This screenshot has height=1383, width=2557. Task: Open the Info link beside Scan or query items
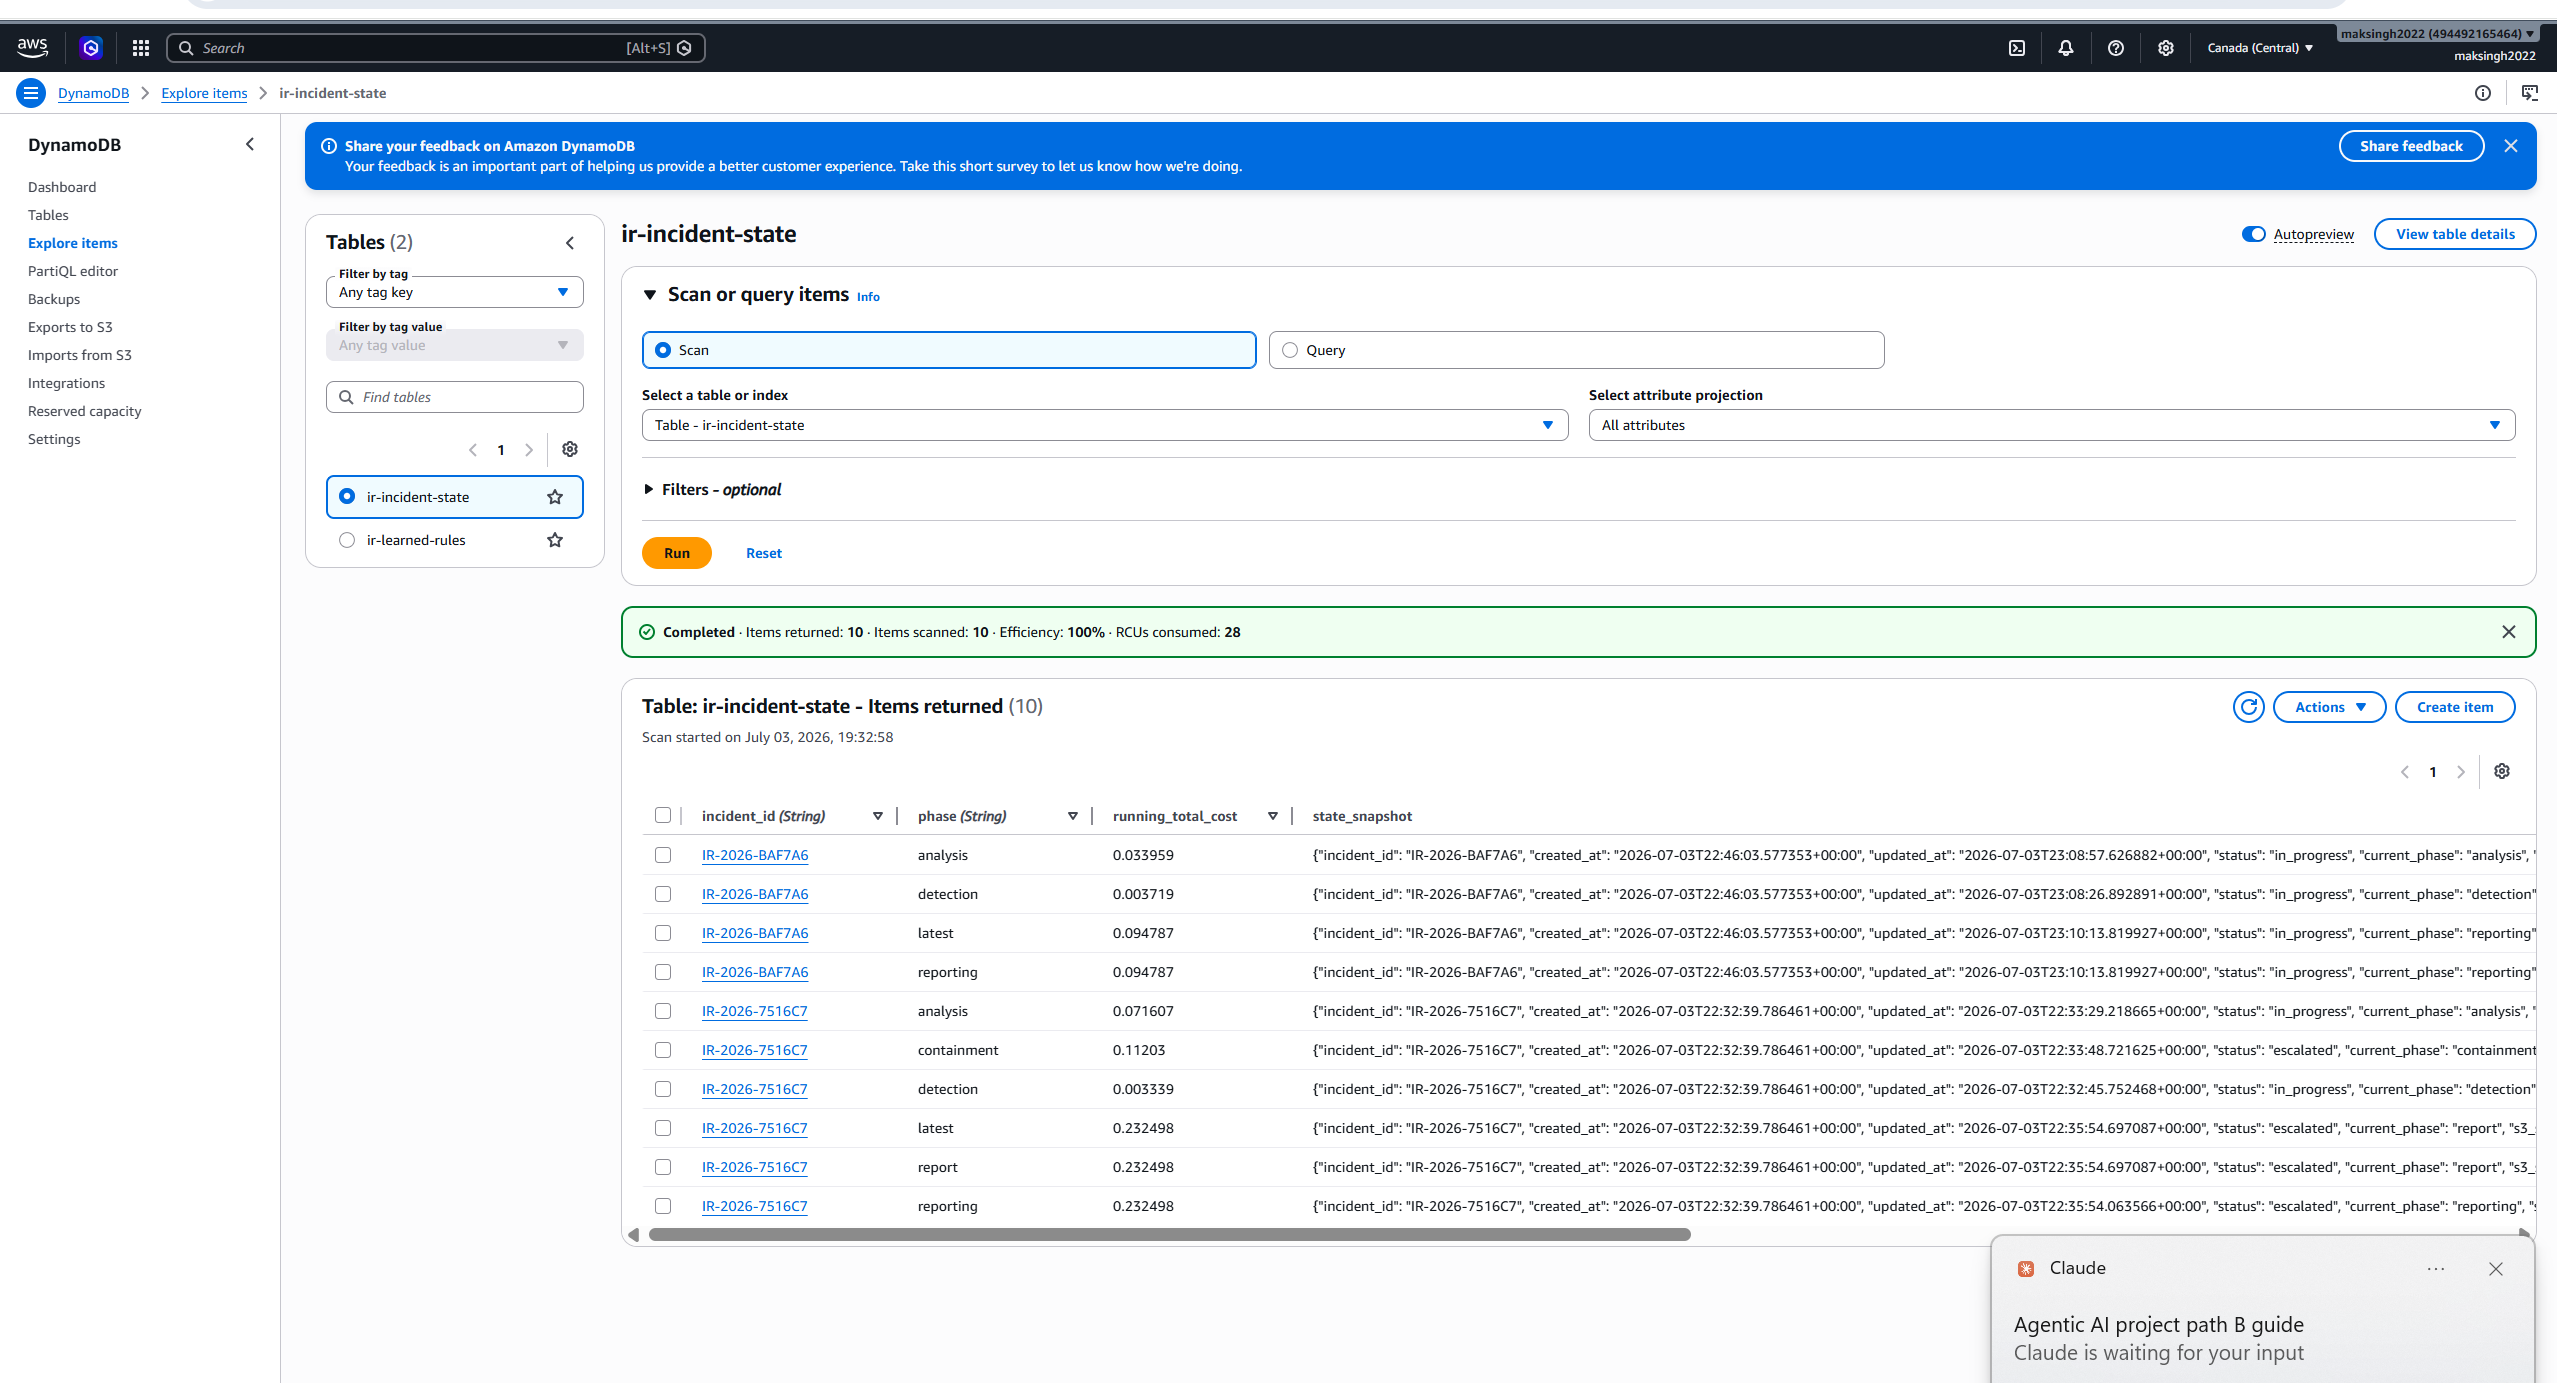[868, 297]
